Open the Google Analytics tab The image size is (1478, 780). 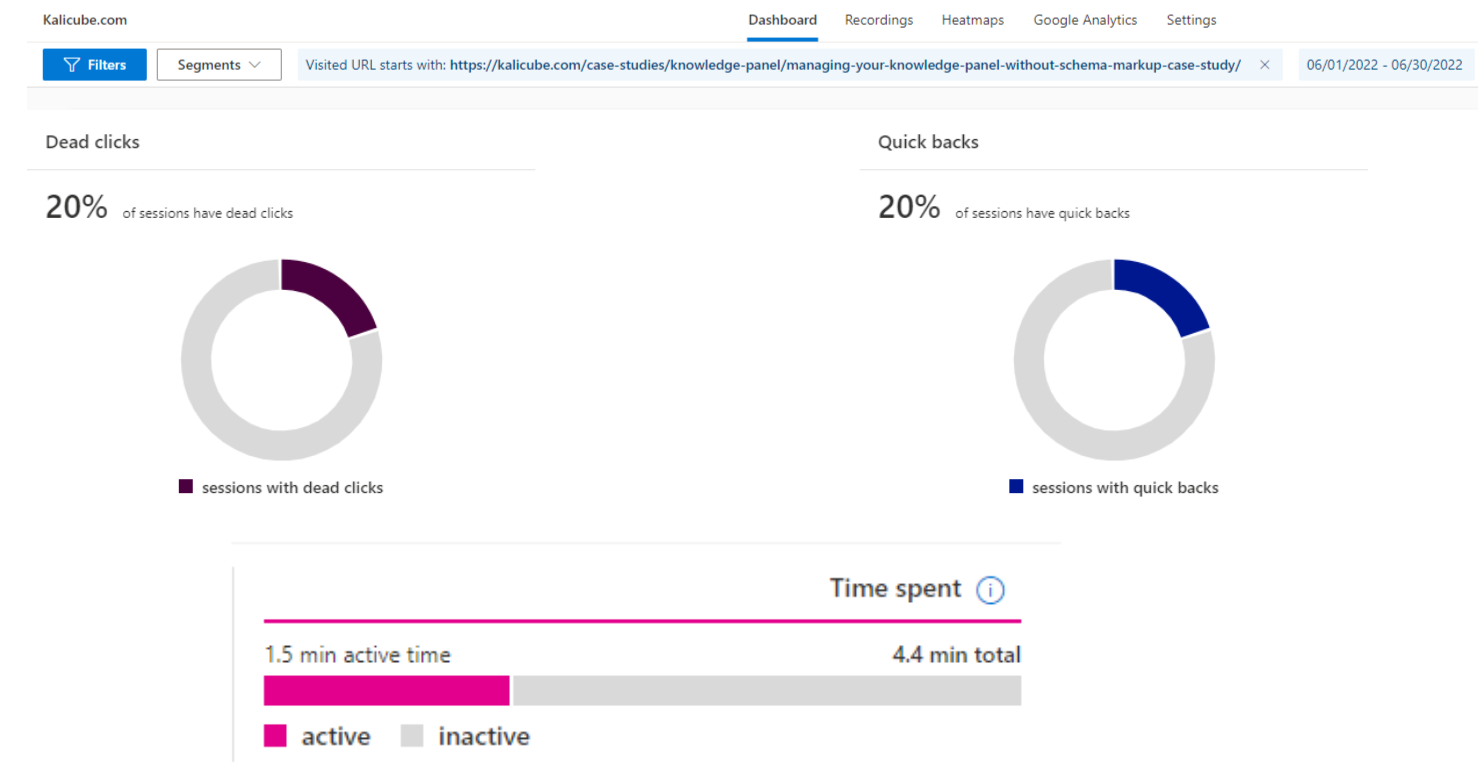[x=1085, y=20]
